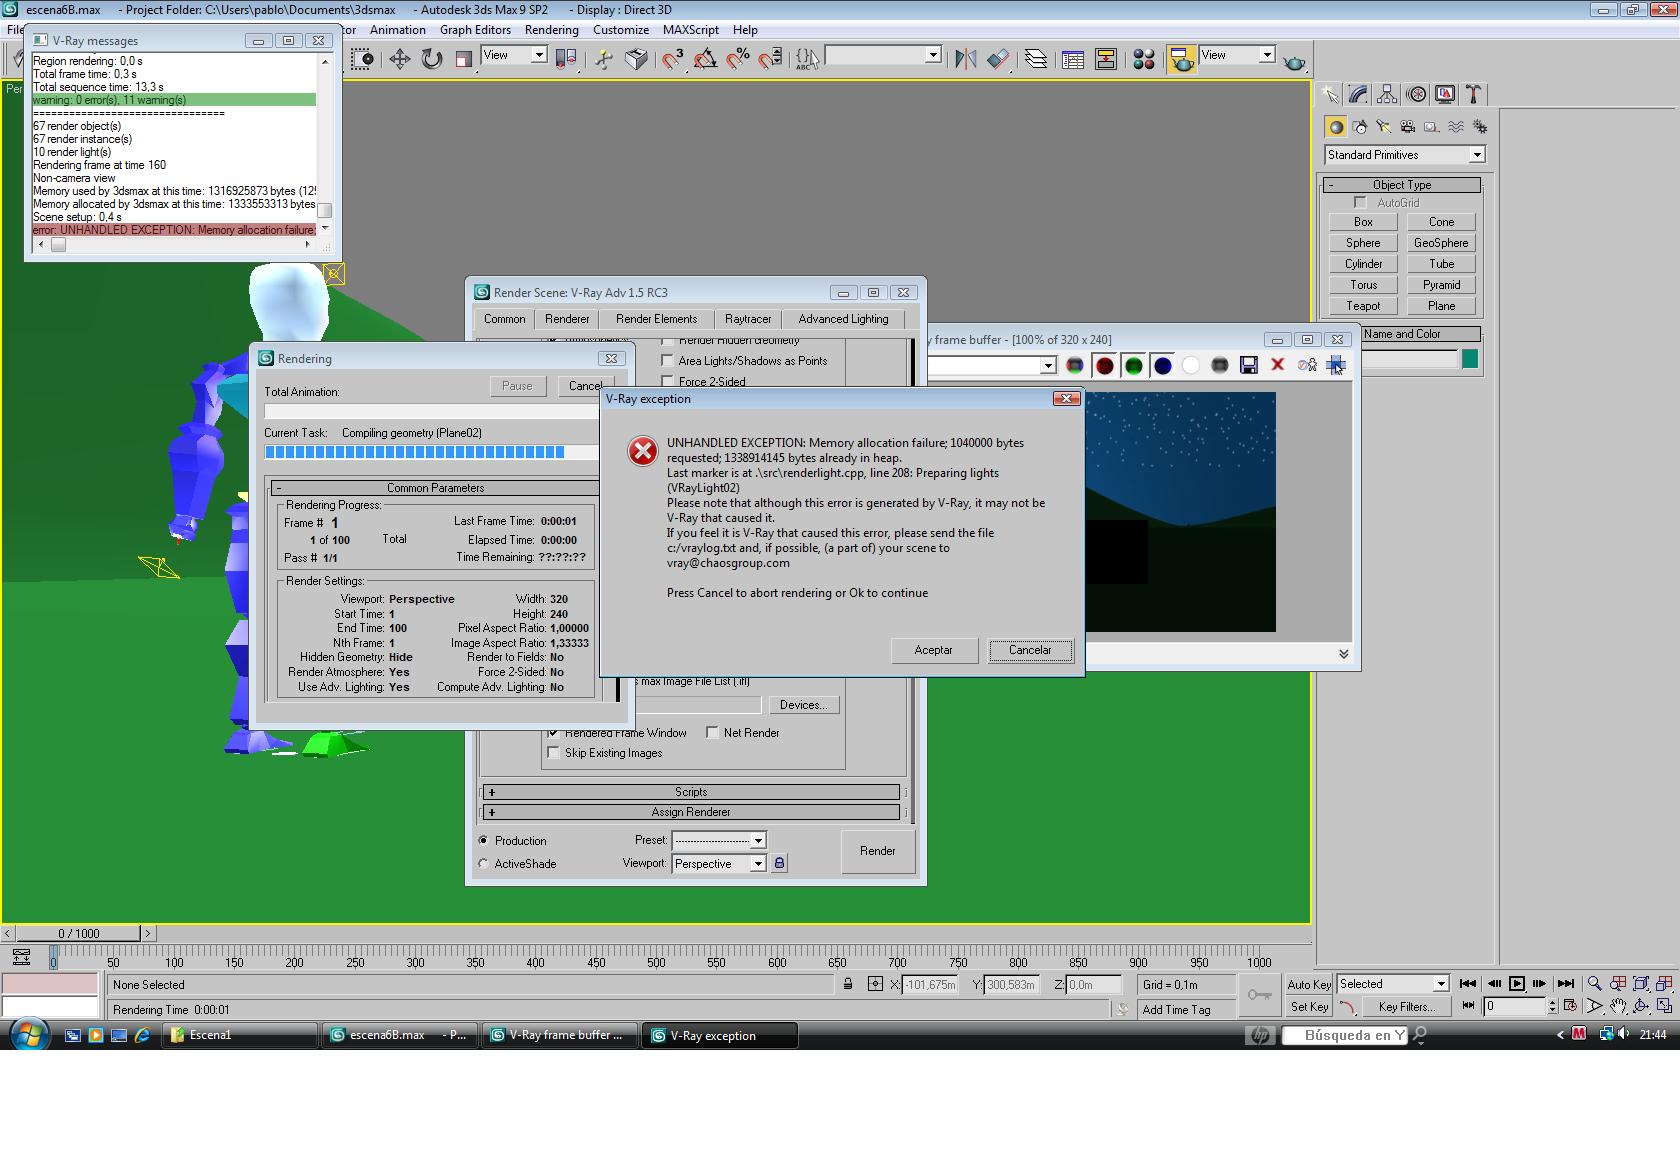Image resolution: width=1680 pixels, height=1152 pixels.
Task: Enable Area Lights/Shadows as Points
Action: click(668, 361)
